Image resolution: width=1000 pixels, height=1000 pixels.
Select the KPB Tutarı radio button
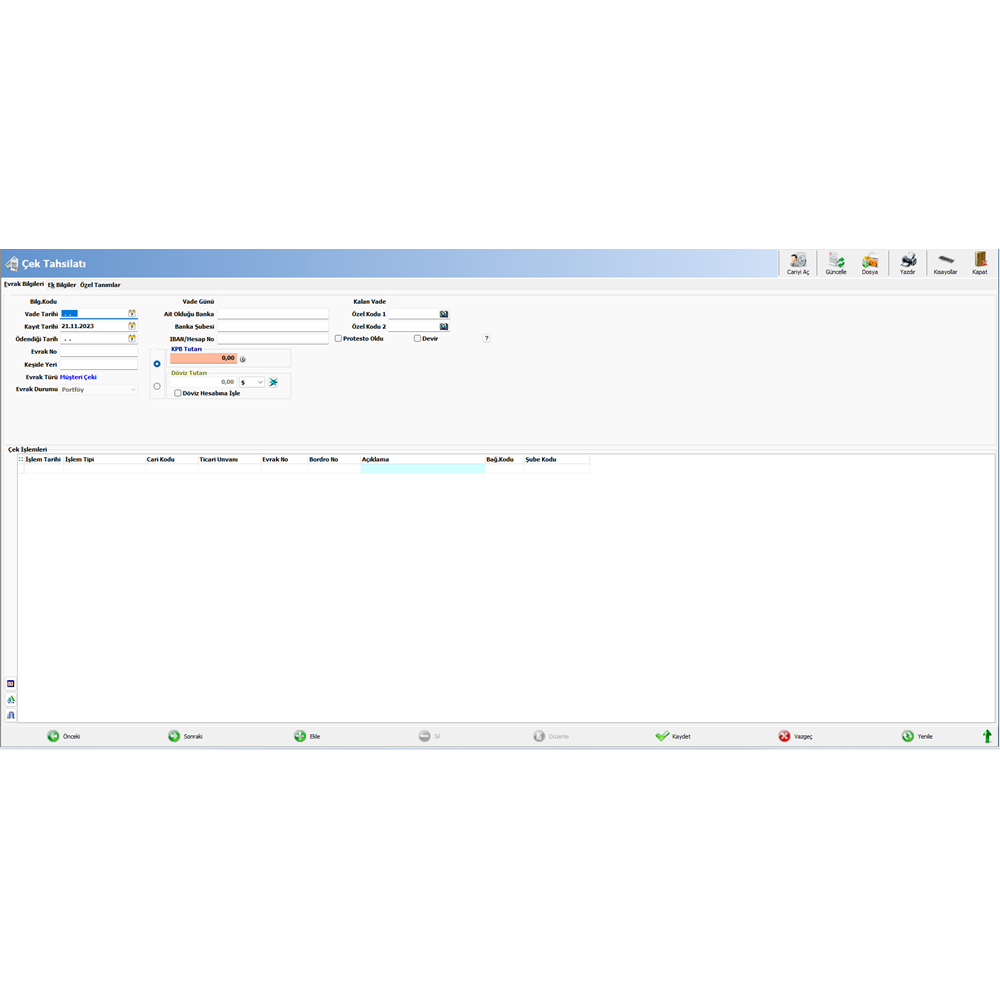(156, 362)
